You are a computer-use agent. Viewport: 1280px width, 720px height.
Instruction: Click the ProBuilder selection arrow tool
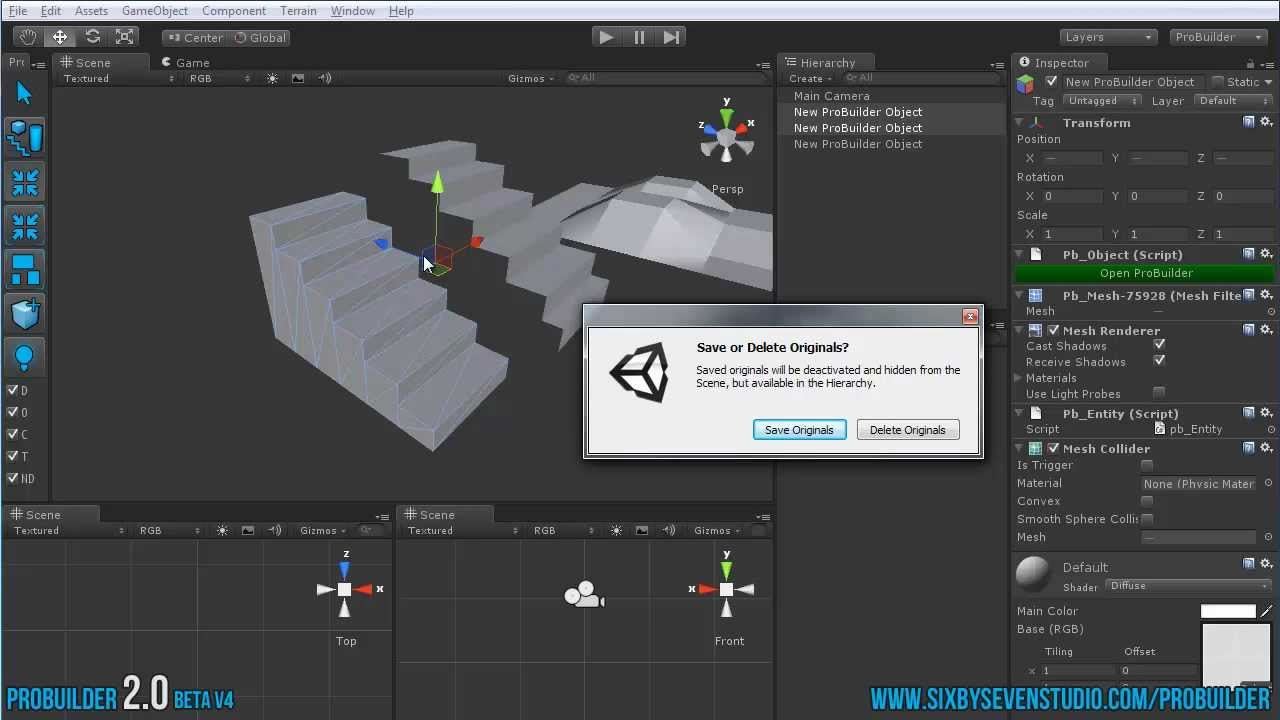(x=24, y=93)
